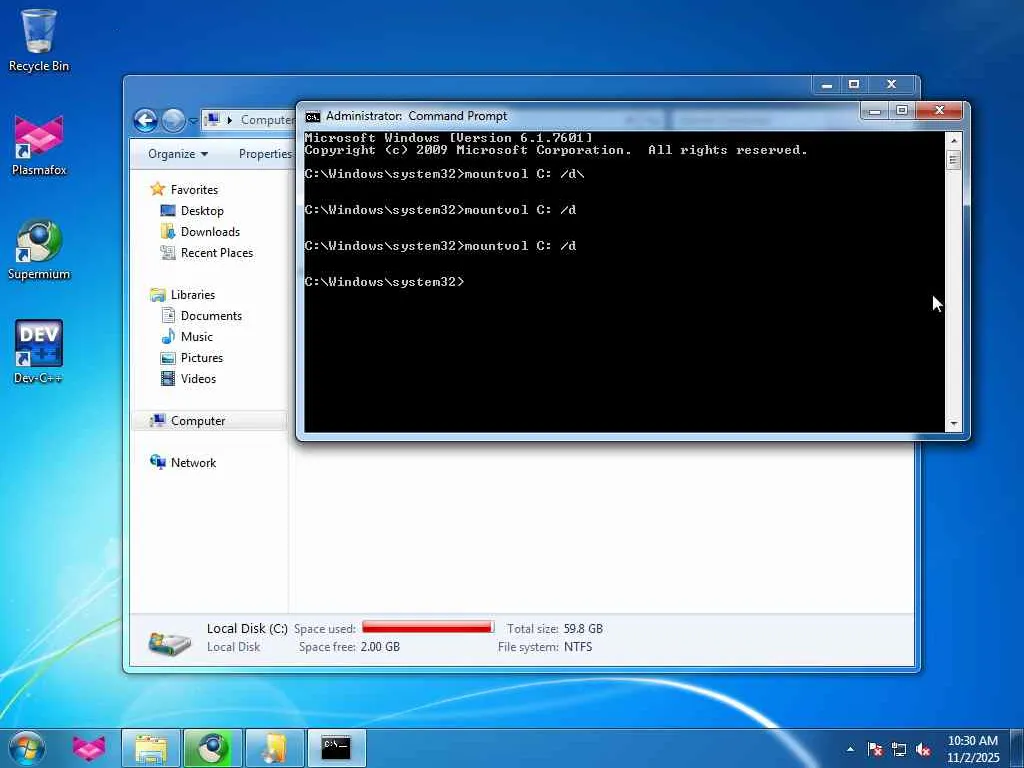The height and width of the screenshot is (768, 1024).
Task: Click the Command Prompt scrollbar thumb
Action: tap(953, 159)
